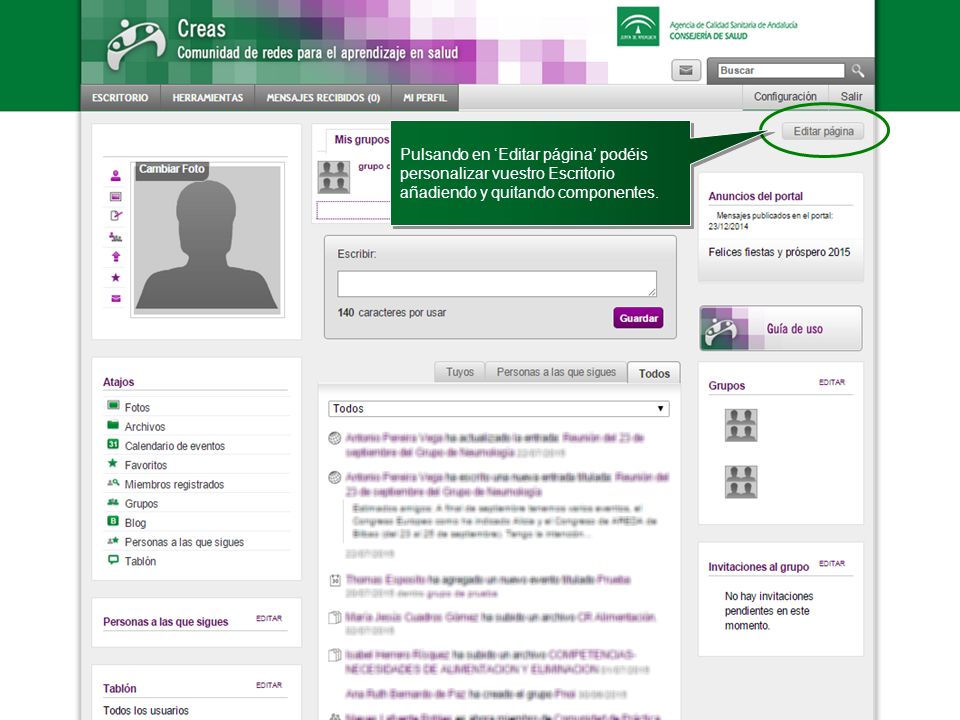
Task: Click the group members icon beside photo
Action: [116, 236]
